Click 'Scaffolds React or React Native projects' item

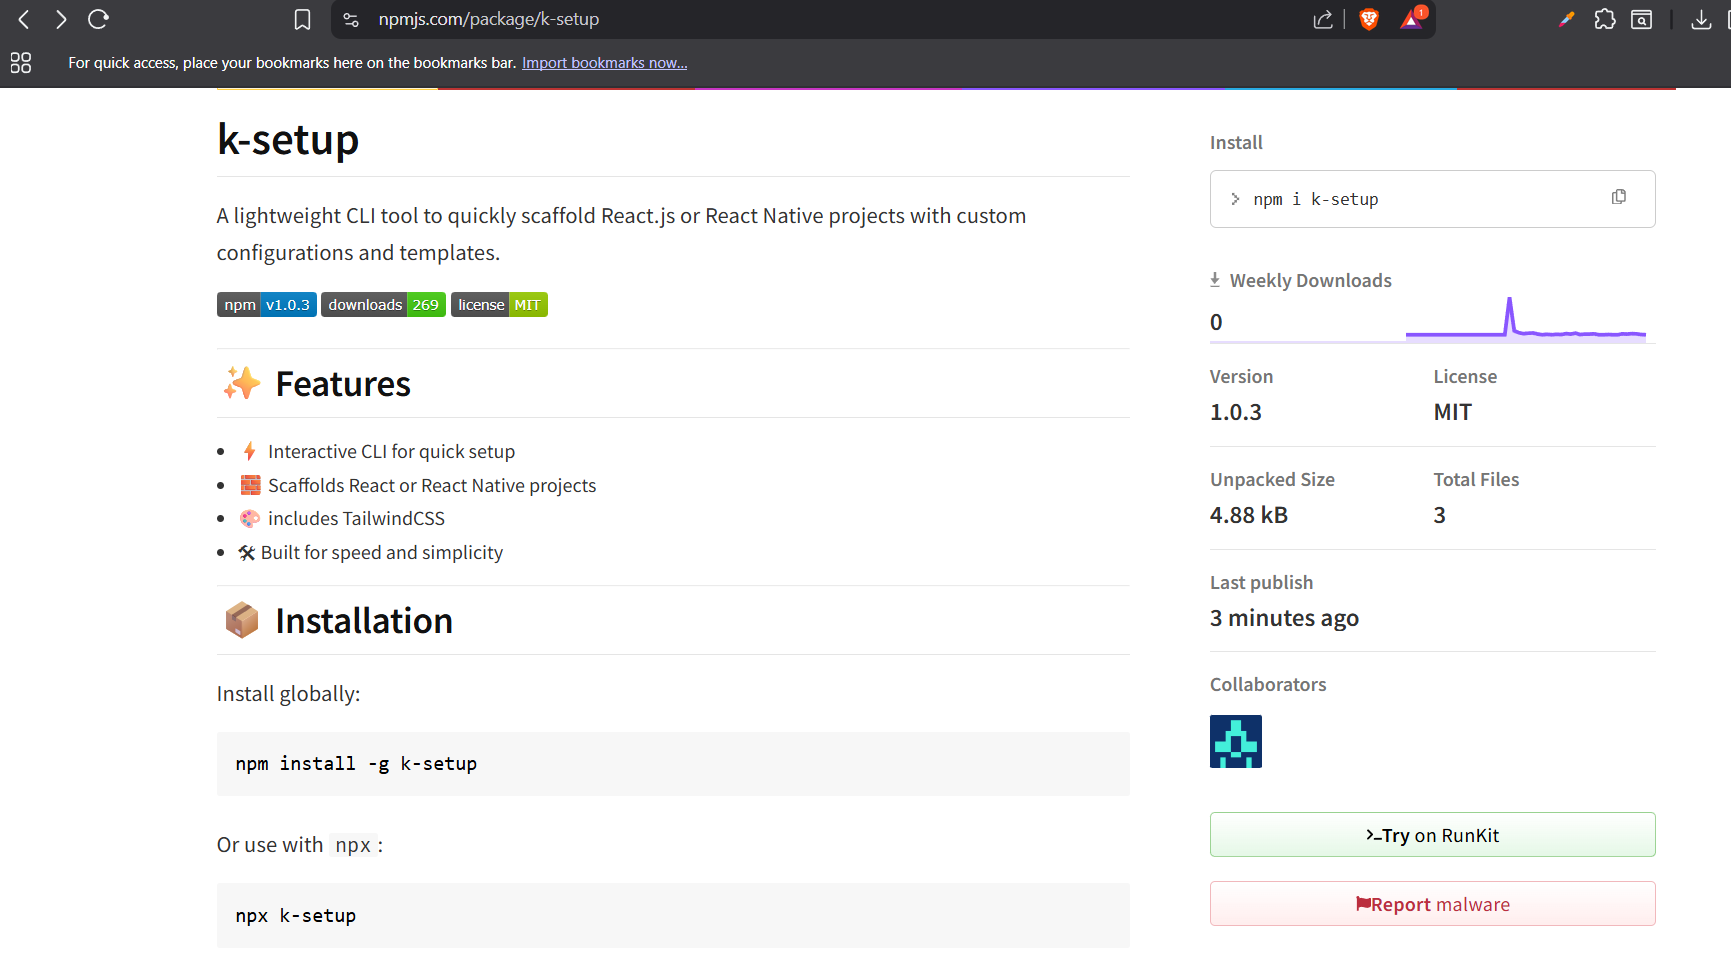pos(432,485)
